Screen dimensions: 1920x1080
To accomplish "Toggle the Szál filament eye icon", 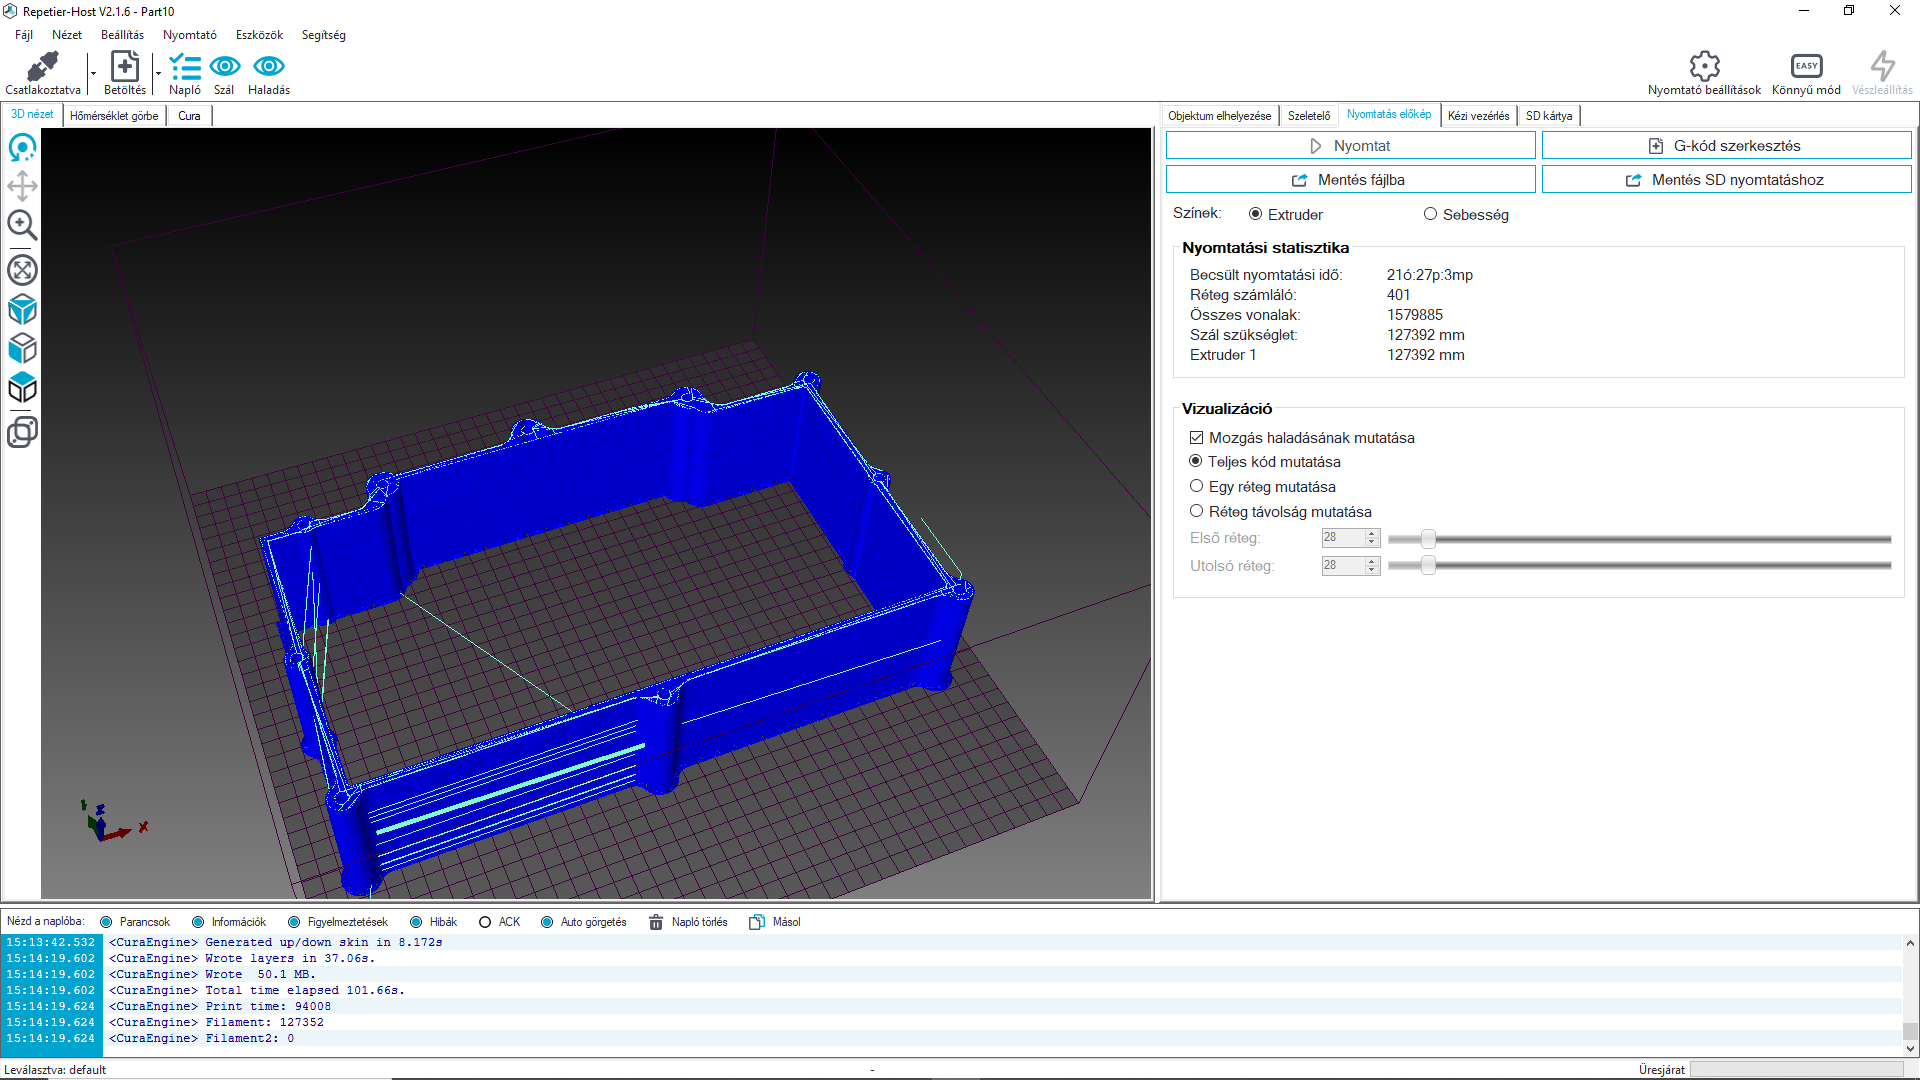I will (x=224, y=67).
